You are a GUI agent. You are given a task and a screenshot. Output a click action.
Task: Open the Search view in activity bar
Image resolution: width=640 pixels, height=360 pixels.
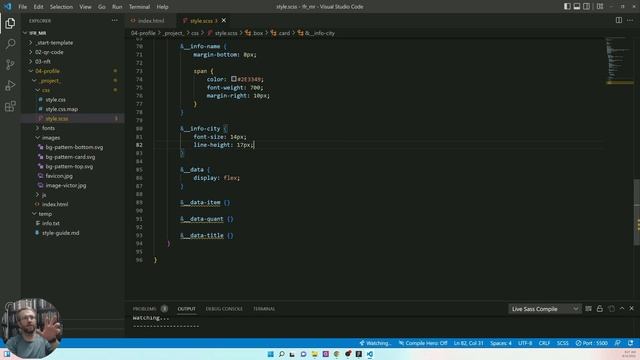click(x=10, y=44)
